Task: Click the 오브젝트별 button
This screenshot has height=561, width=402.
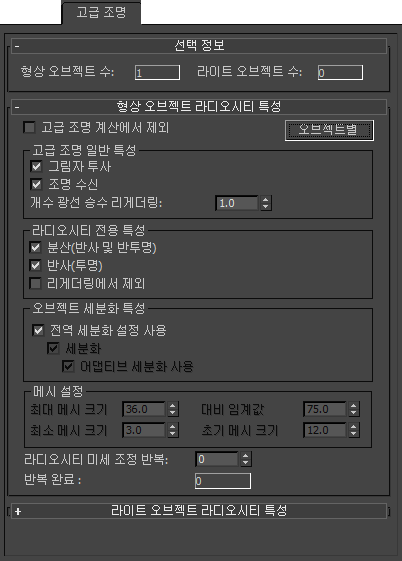Action: [x=329, y=130]
